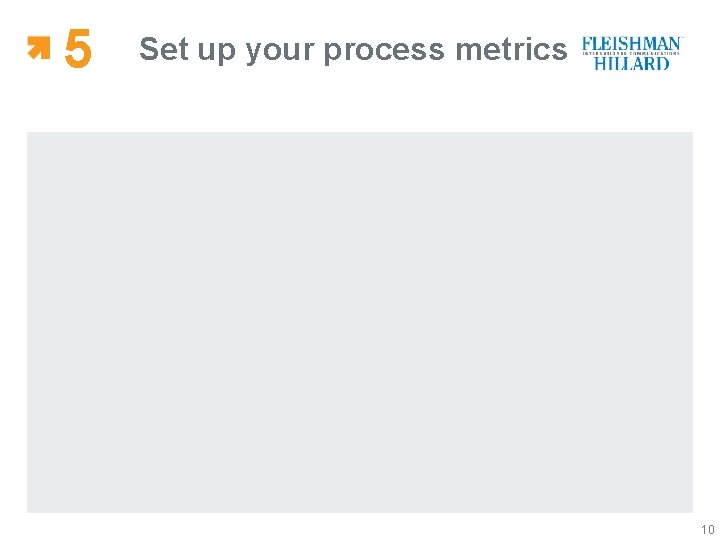
Task: Click the large gray content panel
Action: tap(360, 322)
